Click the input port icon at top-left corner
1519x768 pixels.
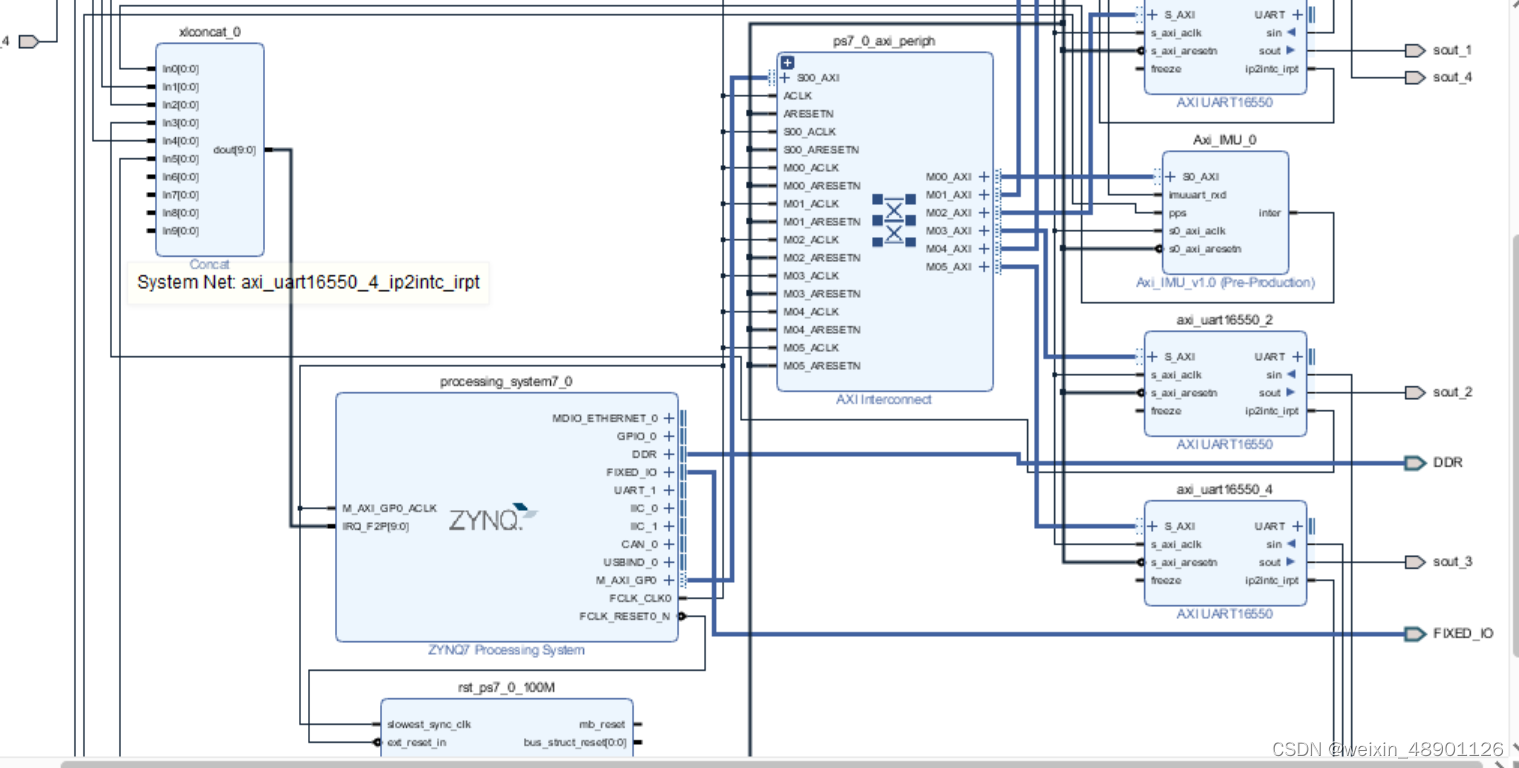point(28,40)
